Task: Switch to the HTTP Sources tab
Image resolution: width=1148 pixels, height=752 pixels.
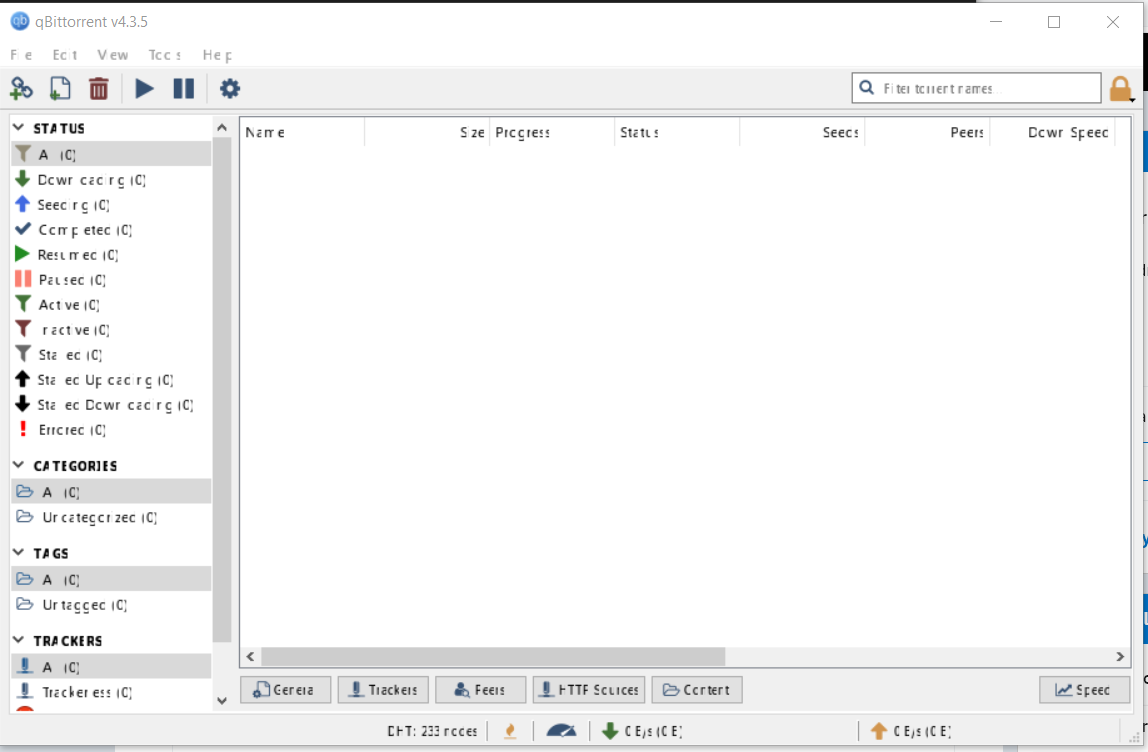Action: (589, 690)
